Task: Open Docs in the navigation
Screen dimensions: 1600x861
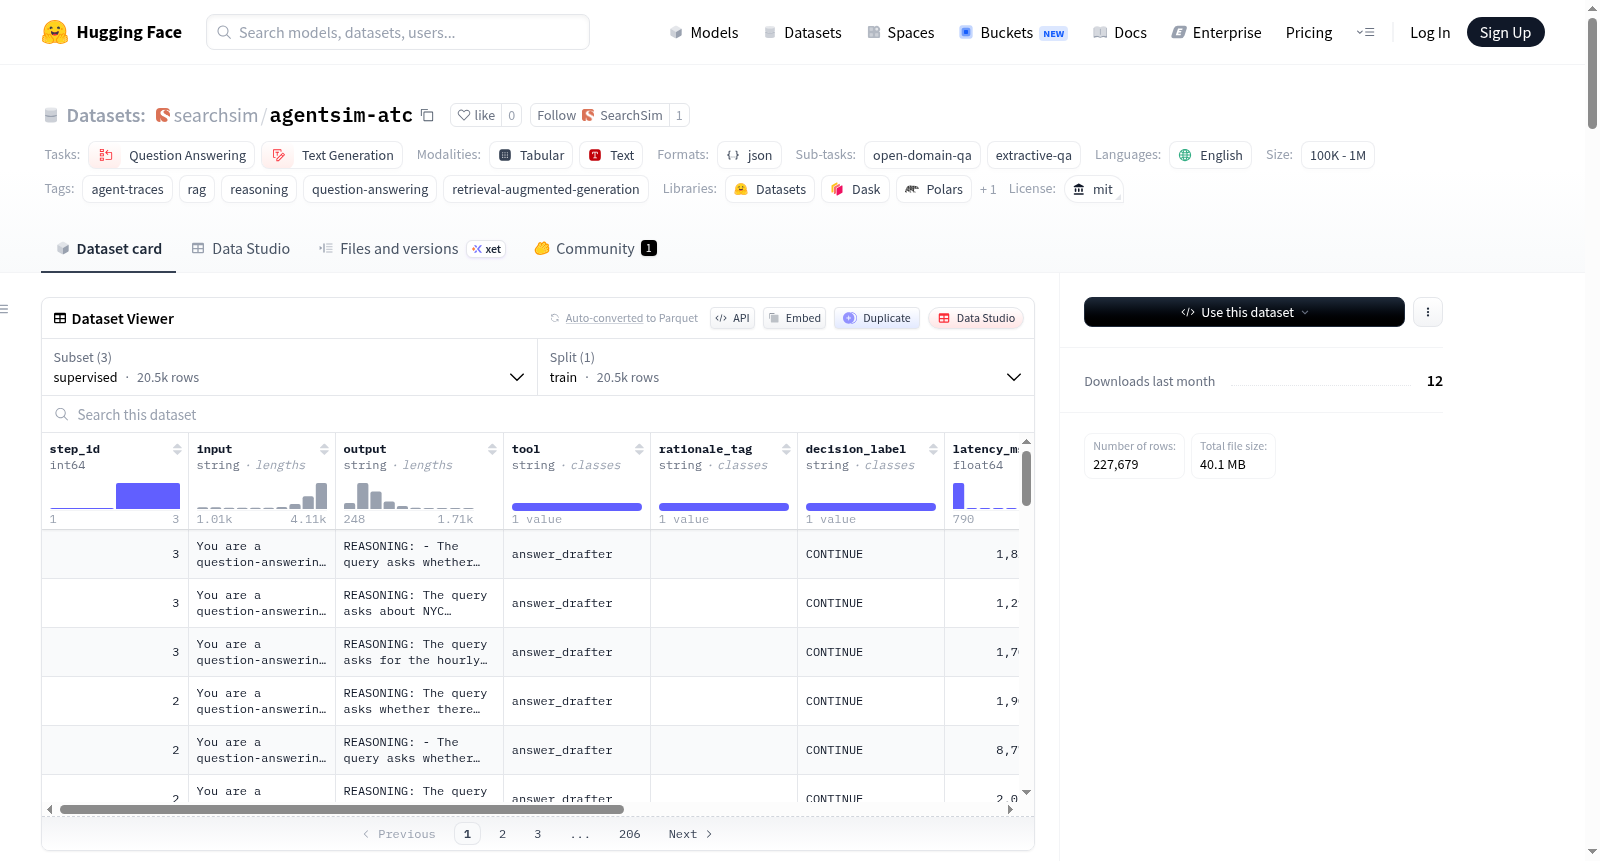Action: 1120,32
